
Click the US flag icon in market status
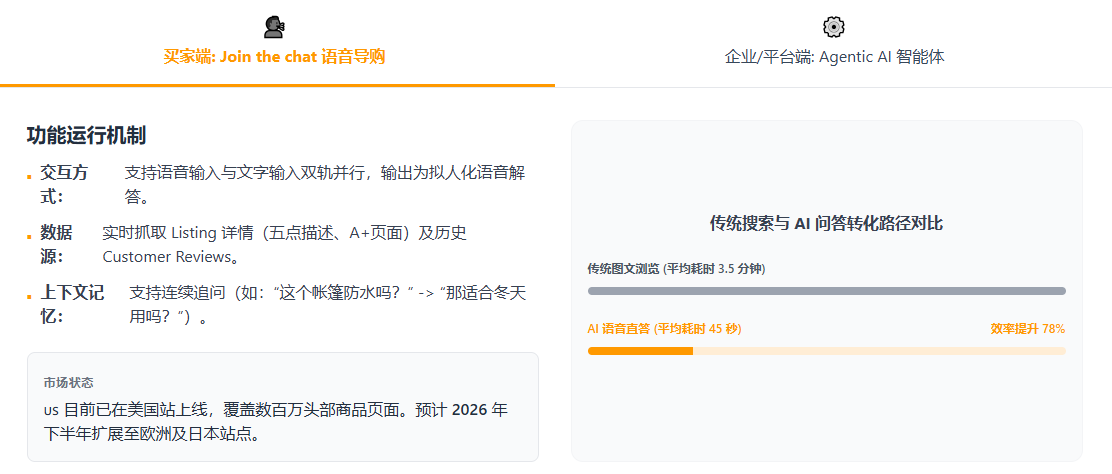51,411
